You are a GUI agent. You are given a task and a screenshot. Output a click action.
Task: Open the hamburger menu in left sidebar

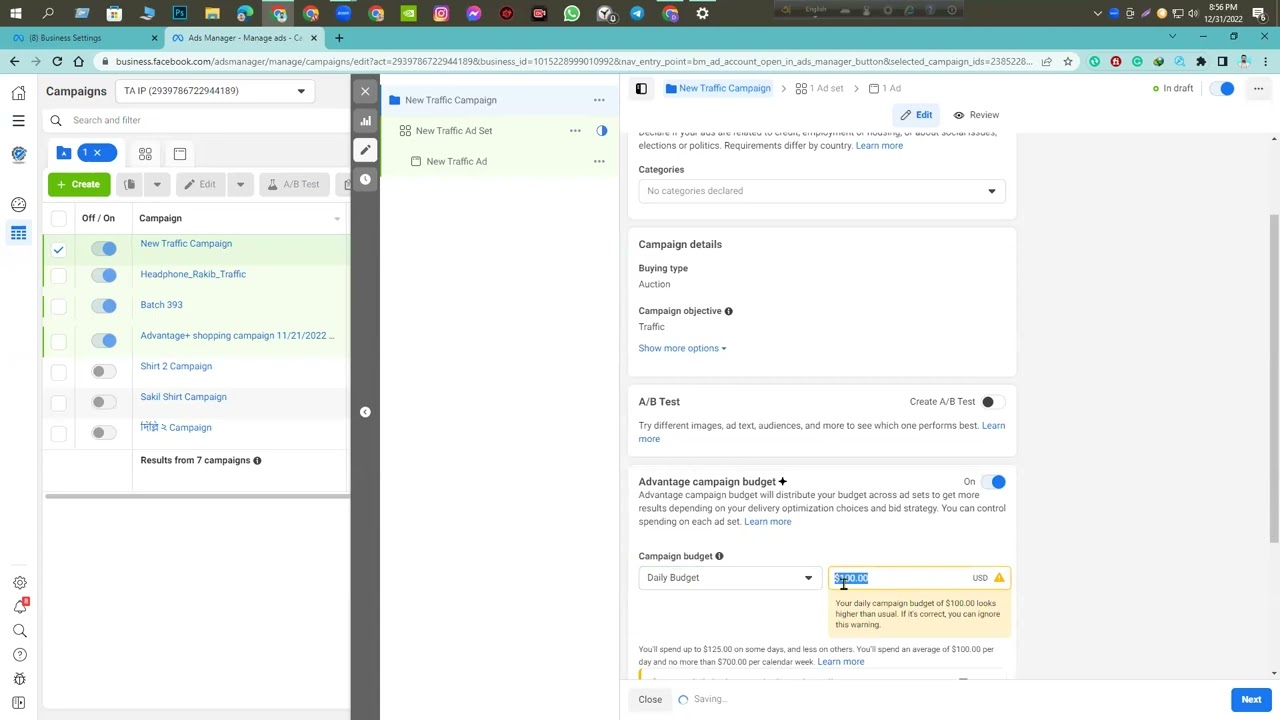[x=18, y=121]
